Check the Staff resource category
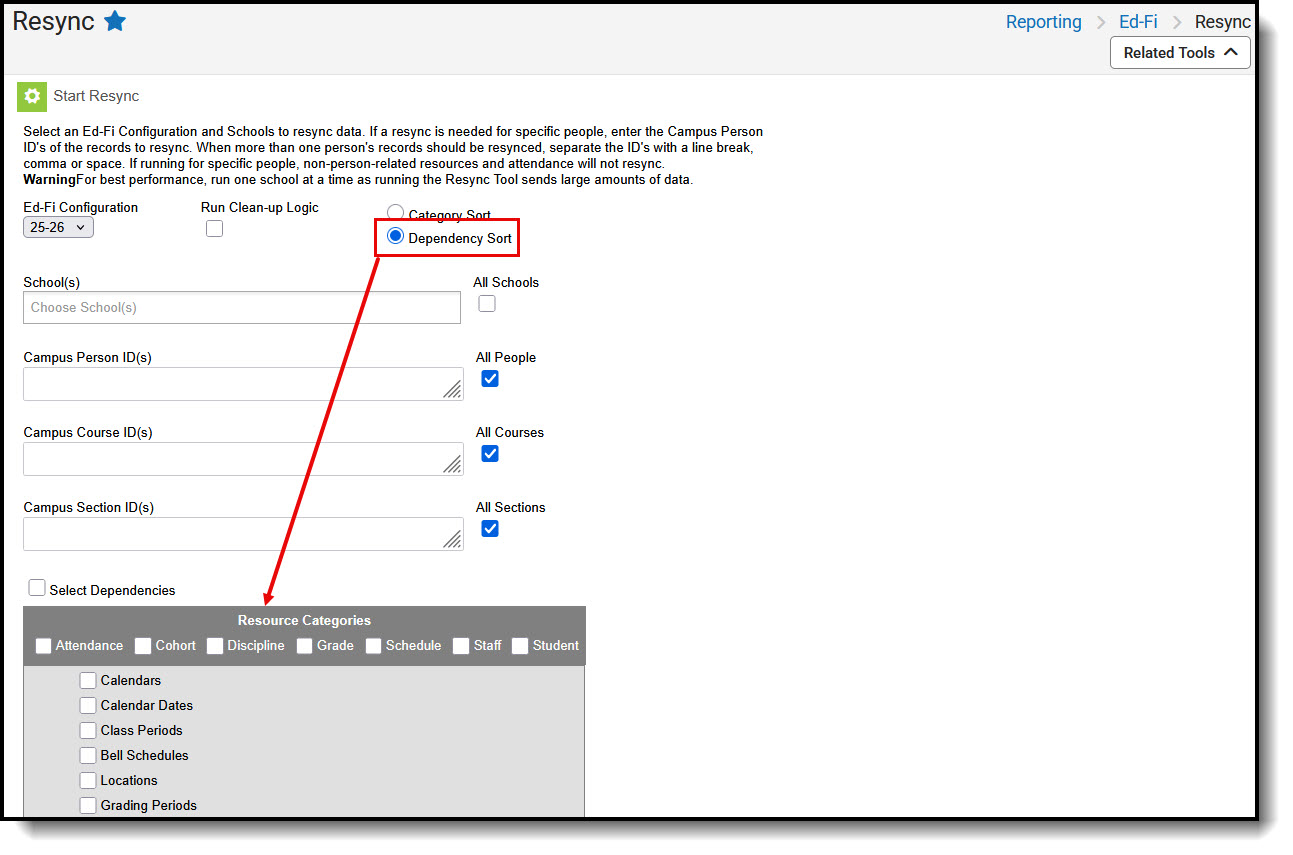Viewport: 1293px width, 855px height. pyautogui.click(x=460, y=645)
